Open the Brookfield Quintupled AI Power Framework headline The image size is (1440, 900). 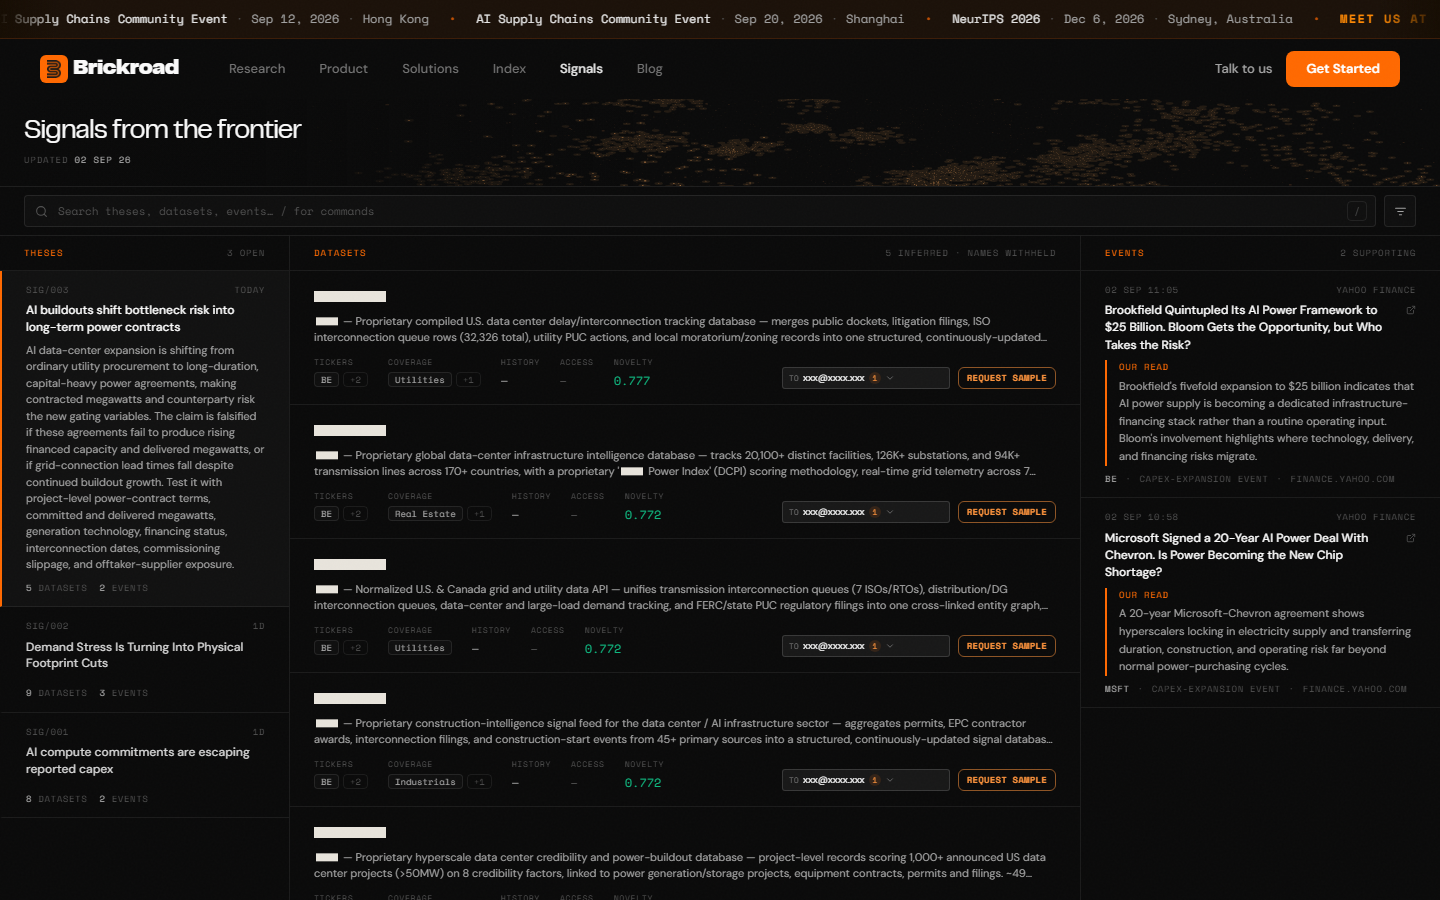[1243, 327]
